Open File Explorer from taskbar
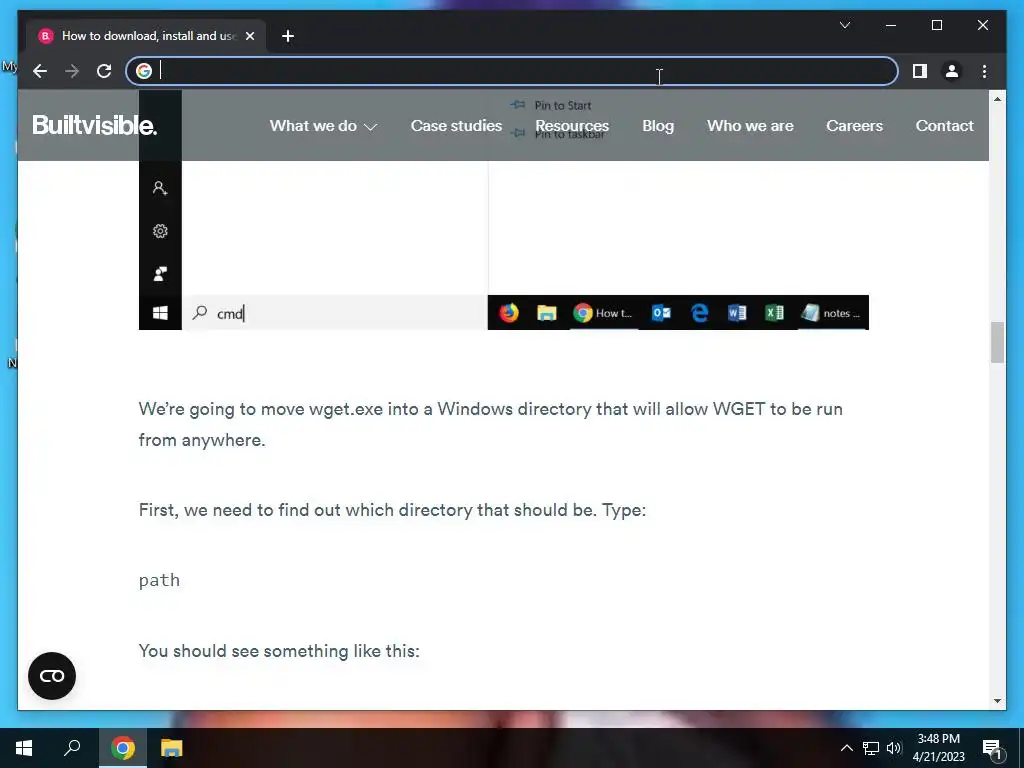 [171, 748]
